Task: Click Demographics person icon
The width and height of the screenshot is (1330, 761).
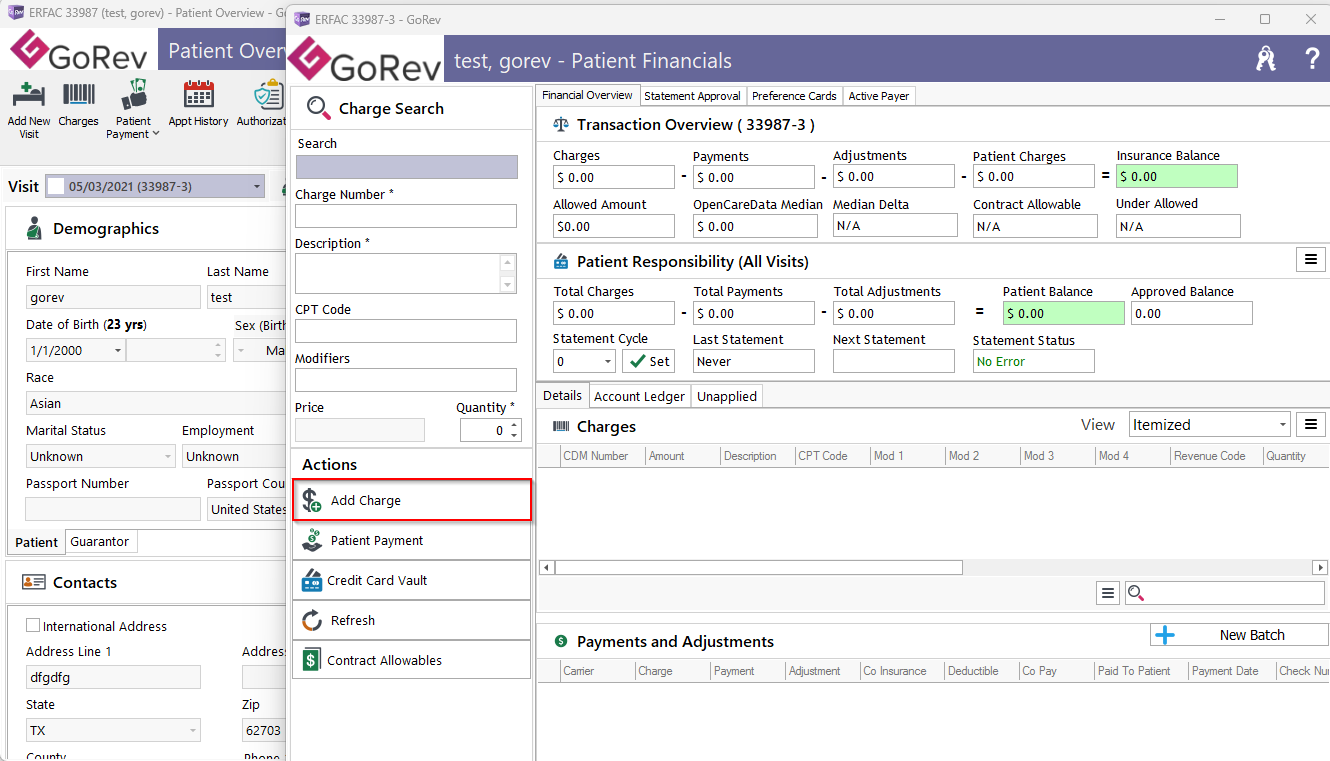Action: click(x=34, y=228)
